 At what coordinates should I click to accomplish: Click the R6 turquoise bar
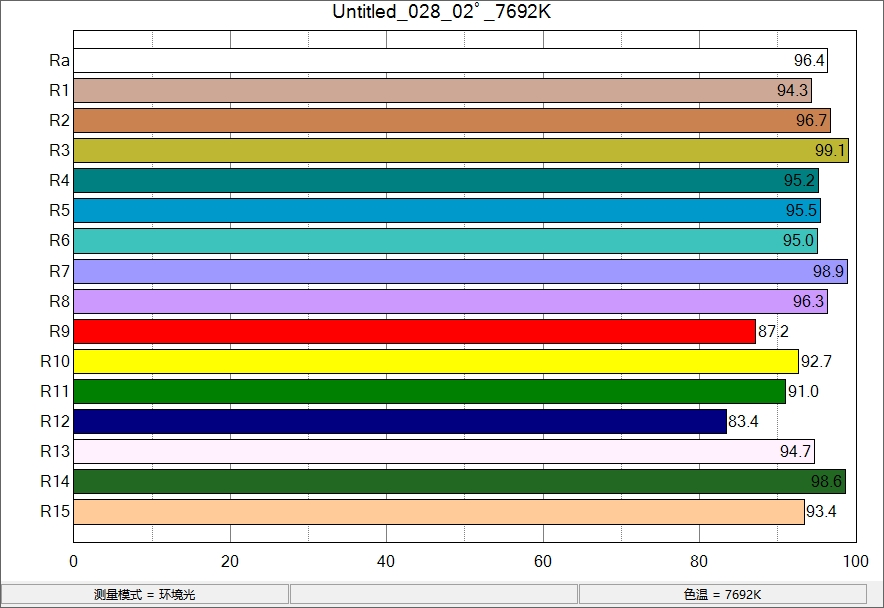(445, 241)
